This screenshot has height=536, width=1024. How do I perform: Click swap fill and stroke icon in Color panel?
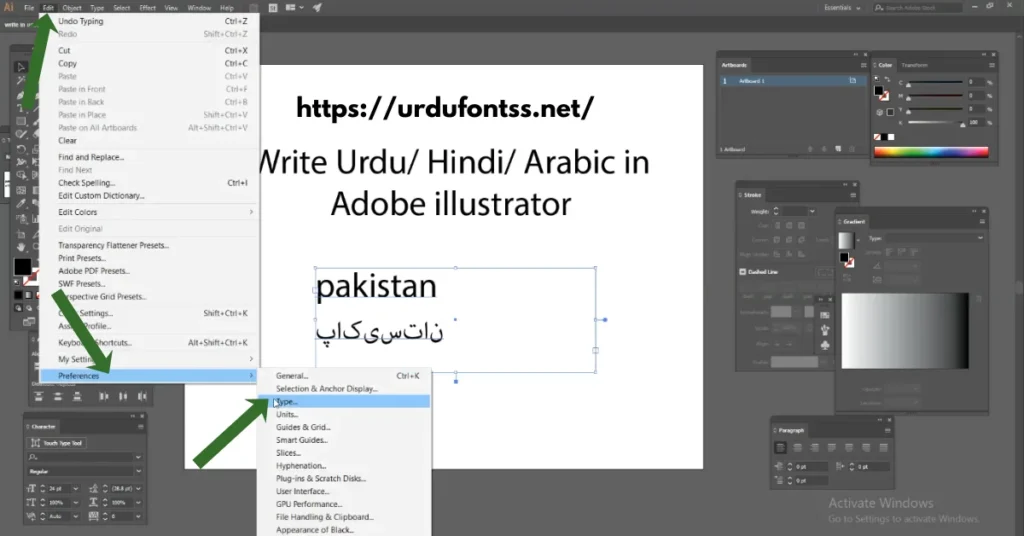point(888,79)
